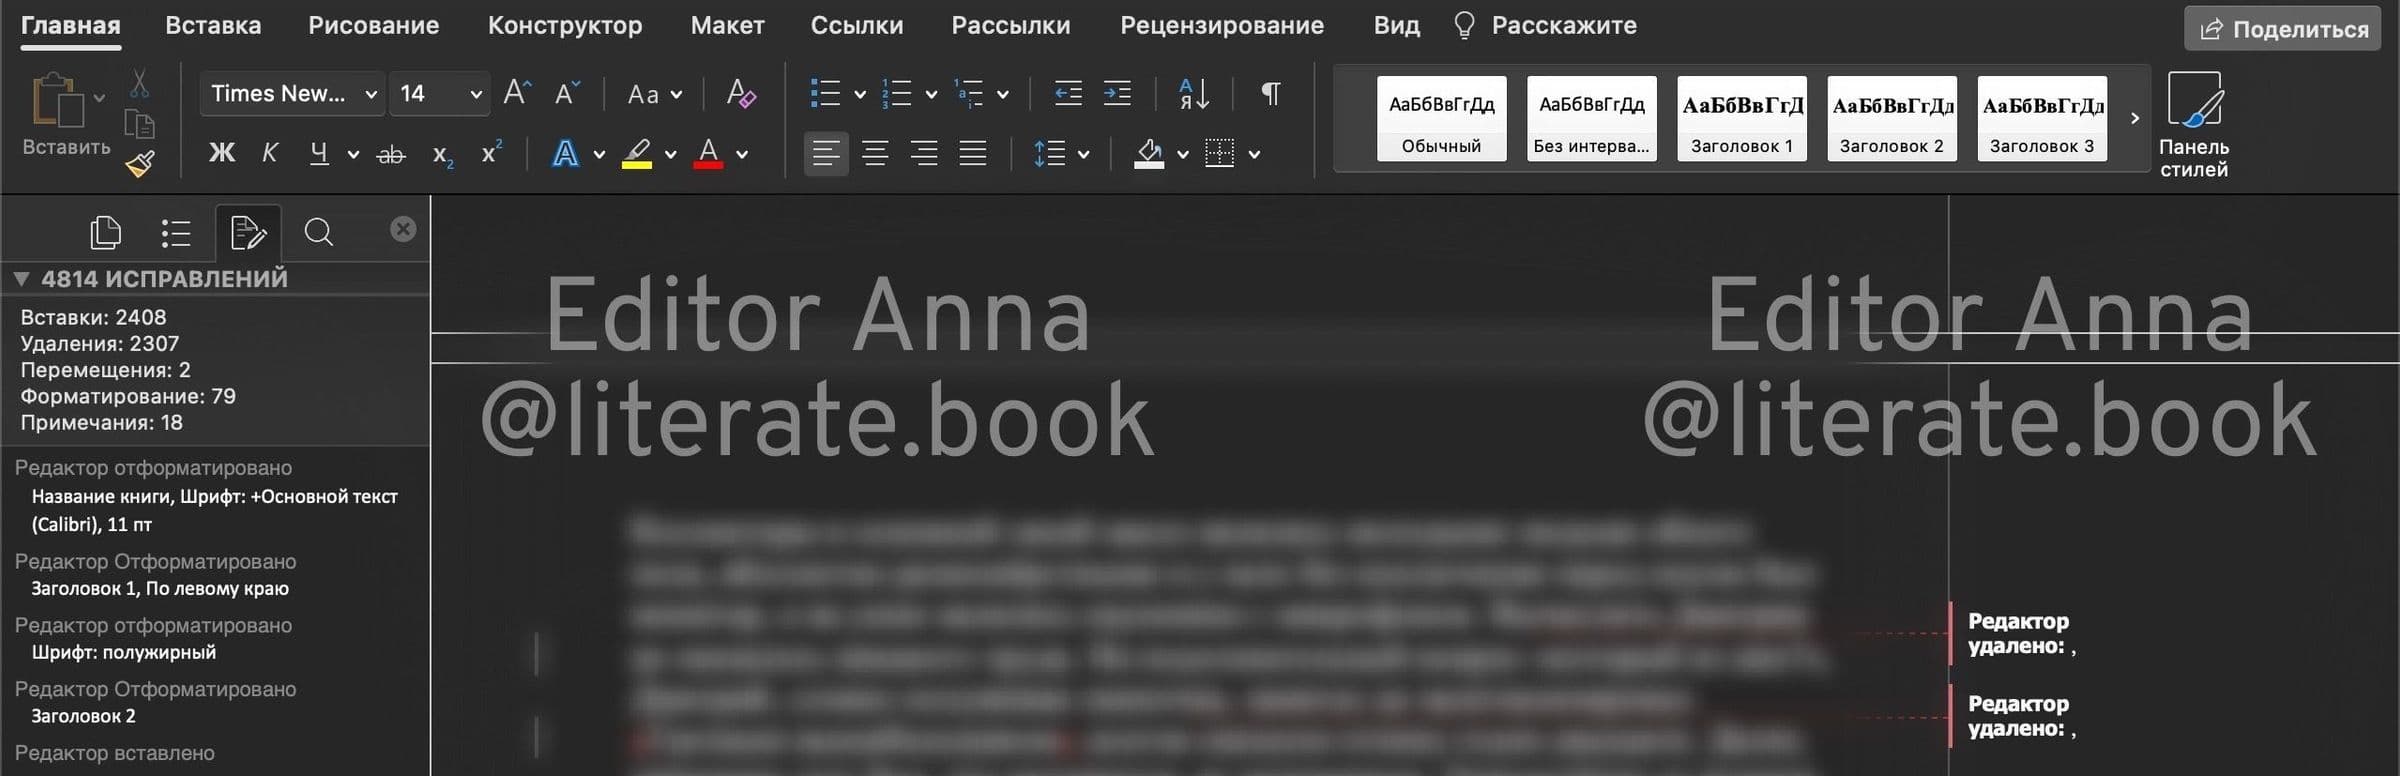The image size is (2400, 776).
Task: Apply the Обычный style
Action: click(1441, 118)
